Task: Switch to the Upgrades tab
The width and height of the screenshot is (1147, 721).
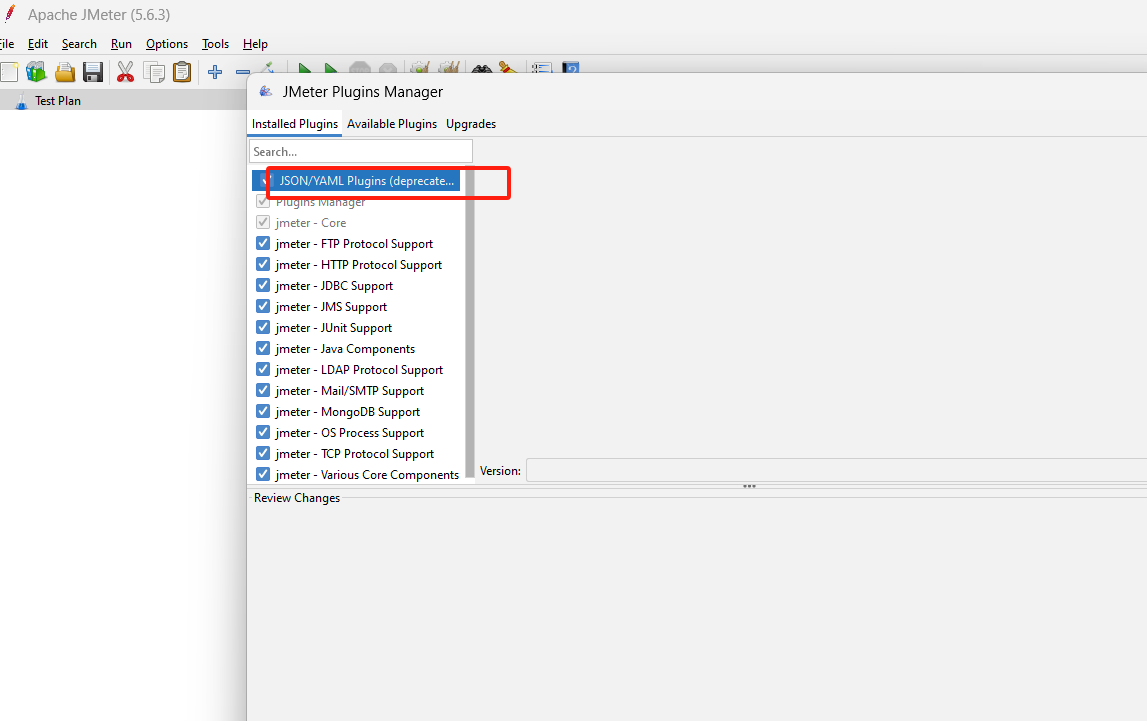Action: (x=471, y=124)
